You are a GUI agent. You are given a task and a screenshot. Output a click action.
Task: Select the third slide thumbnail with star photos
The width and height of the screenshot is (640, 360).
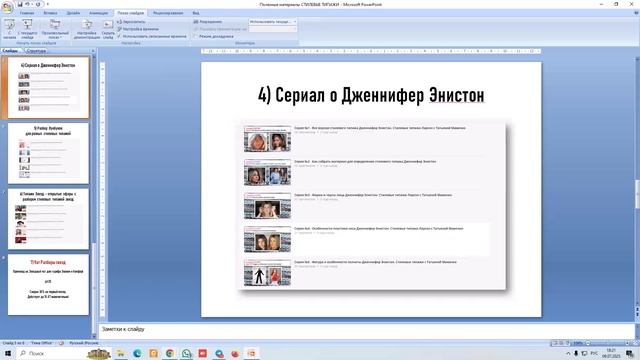(48, 219)
